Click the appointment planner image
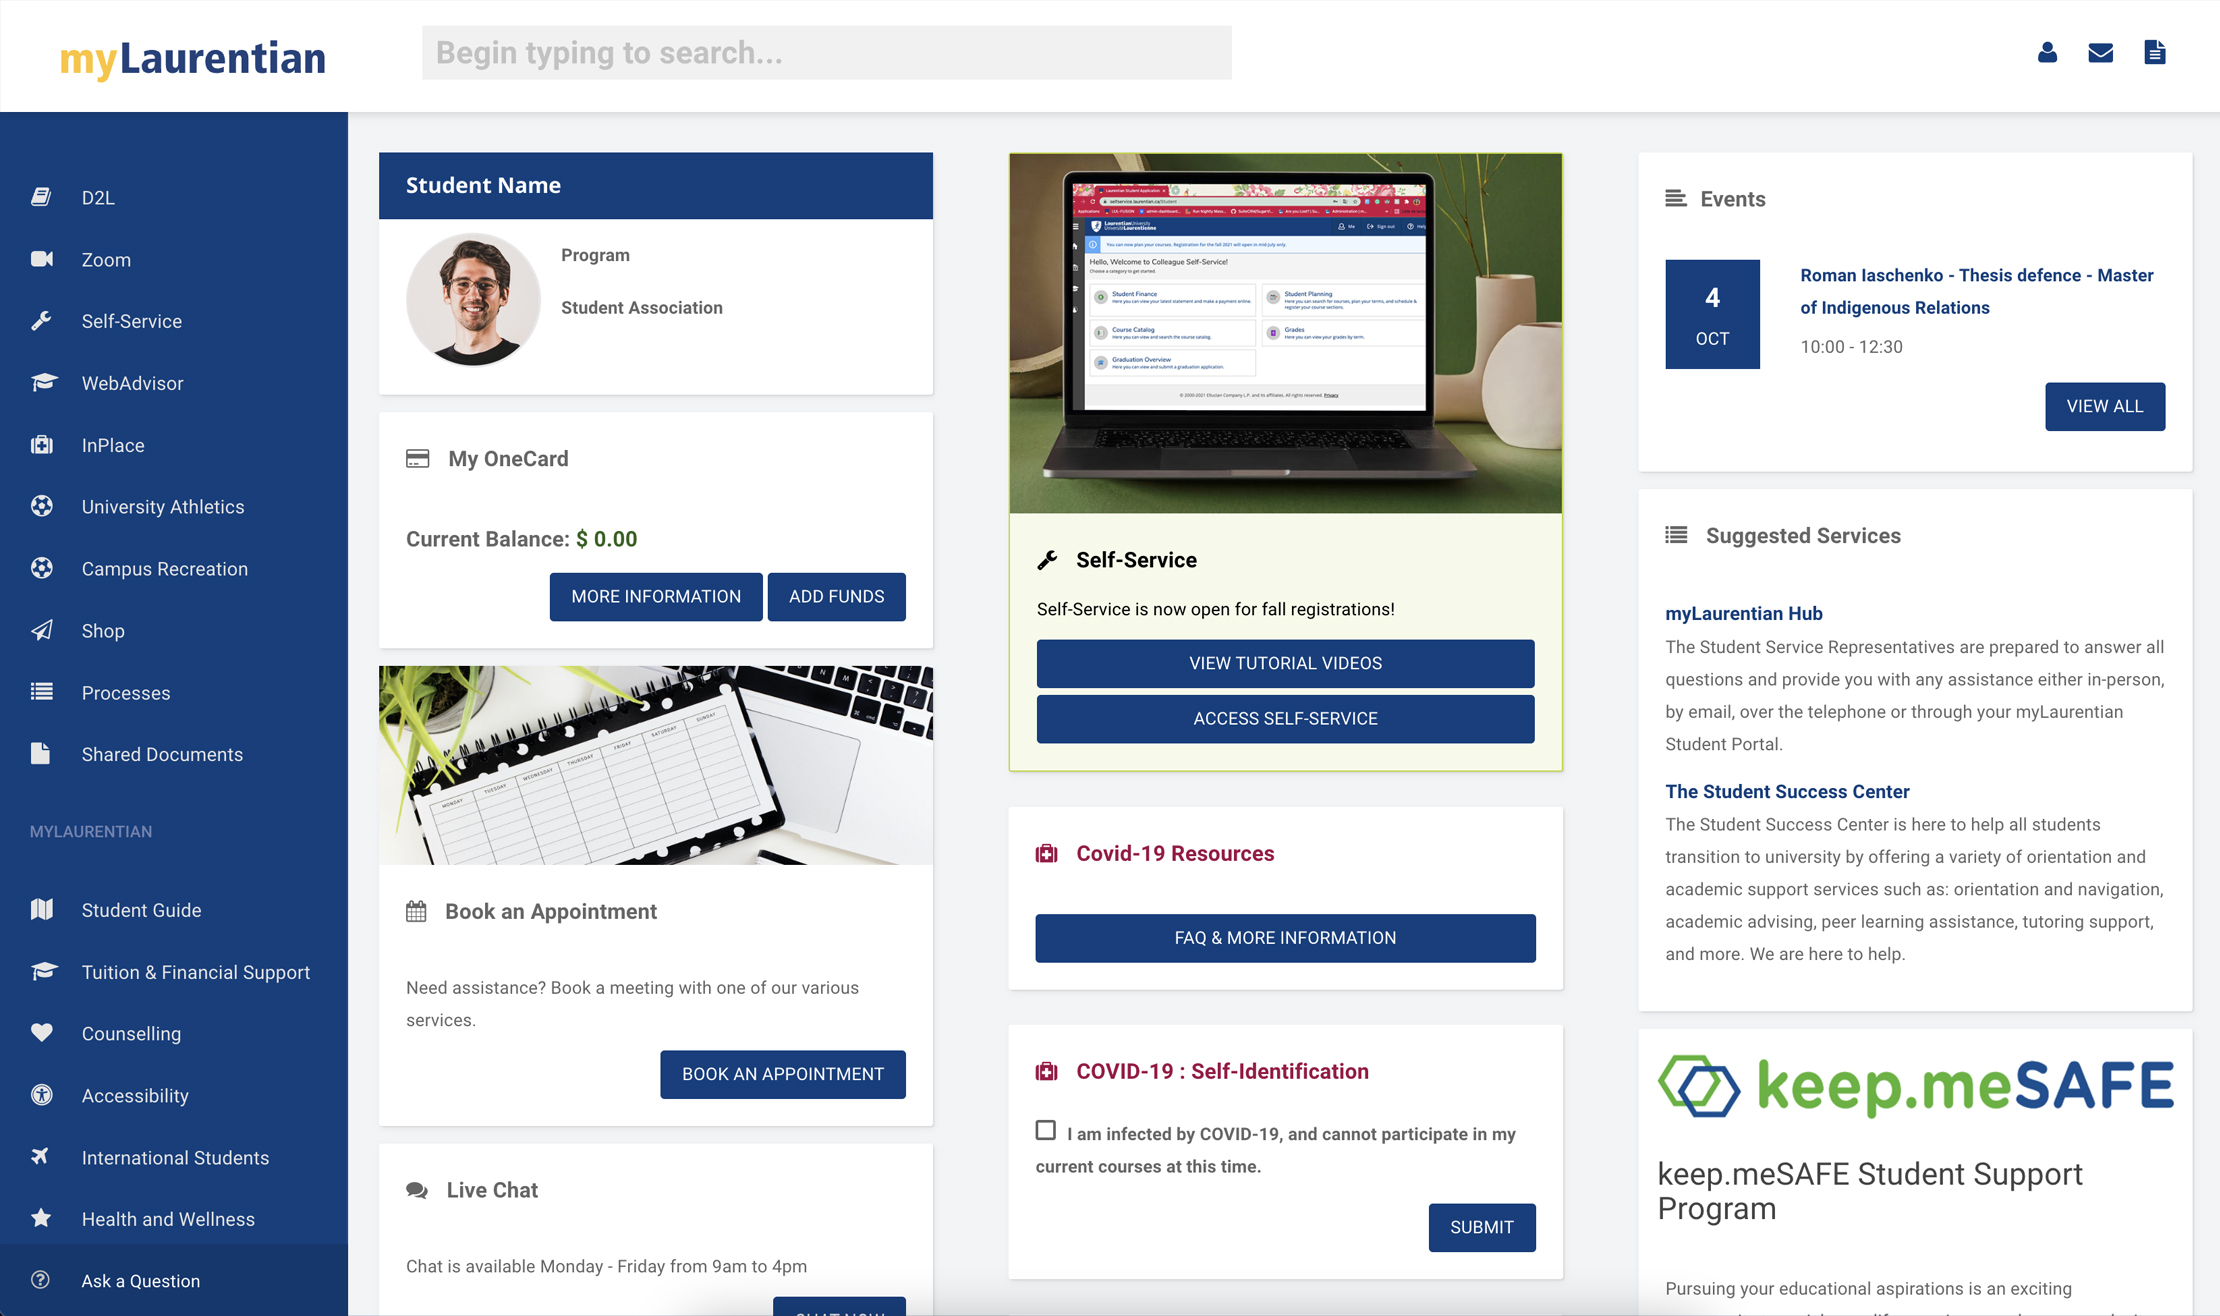 click(x=656, y=765)
